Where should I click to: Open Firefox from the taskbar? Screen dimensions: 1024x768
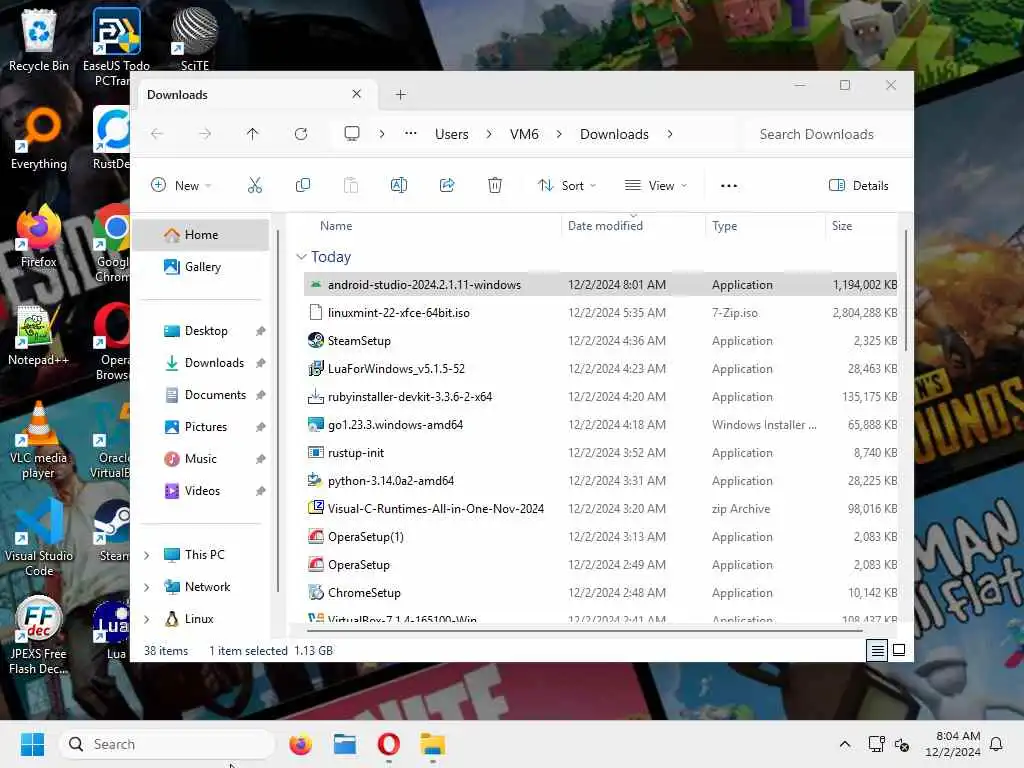point(300,744)
